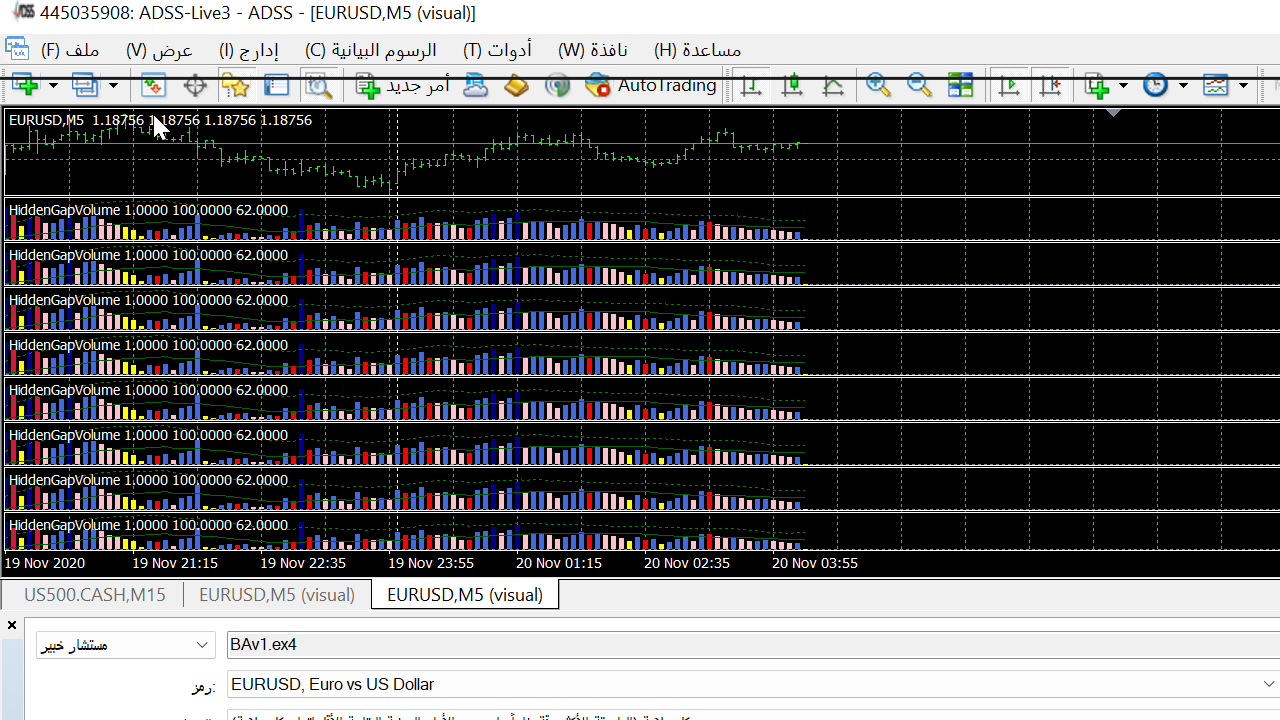The height and width of the screenshot is (720, 1280).
Task: Toggle the AutoTrading button
Action: click(x=652, y=86)
